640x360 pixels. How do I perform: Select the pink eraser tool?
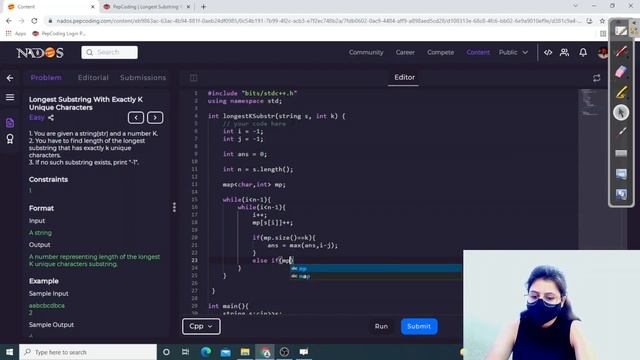click(x=621, y=72)
